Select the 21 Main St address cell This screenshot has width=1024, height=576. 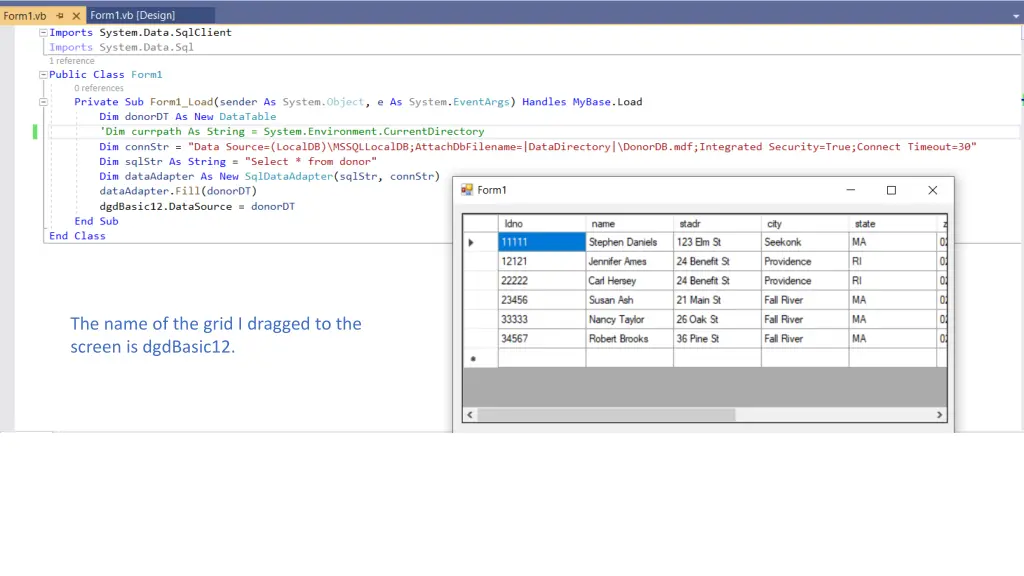717,300
